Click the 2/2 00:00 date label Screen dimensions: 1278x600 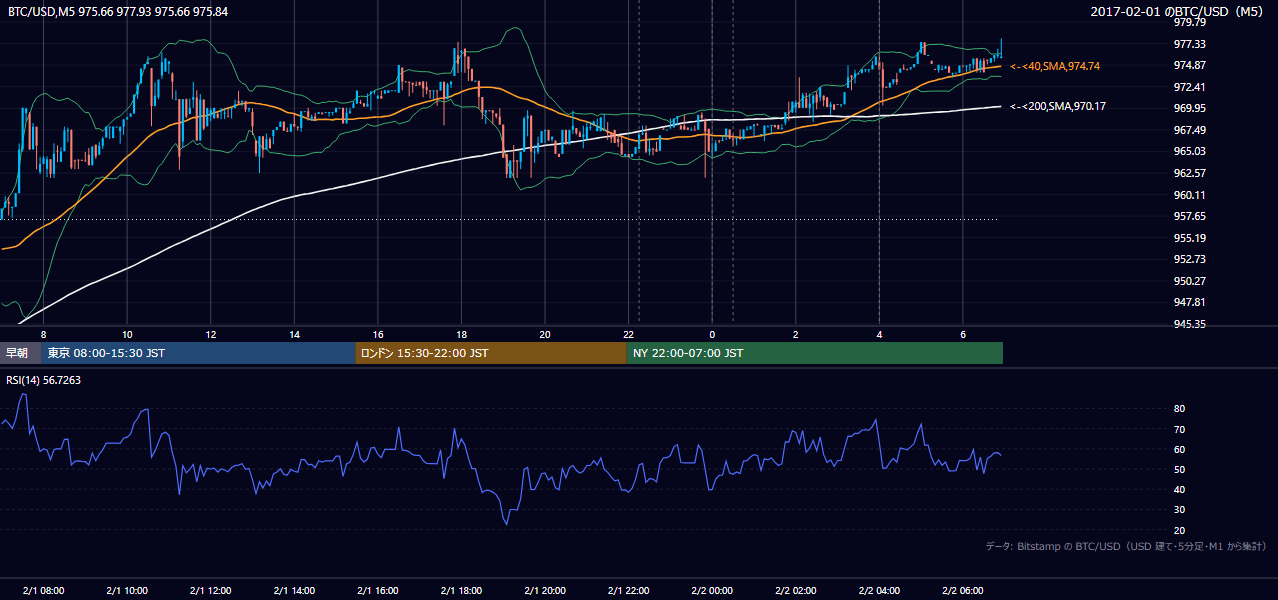712,590
